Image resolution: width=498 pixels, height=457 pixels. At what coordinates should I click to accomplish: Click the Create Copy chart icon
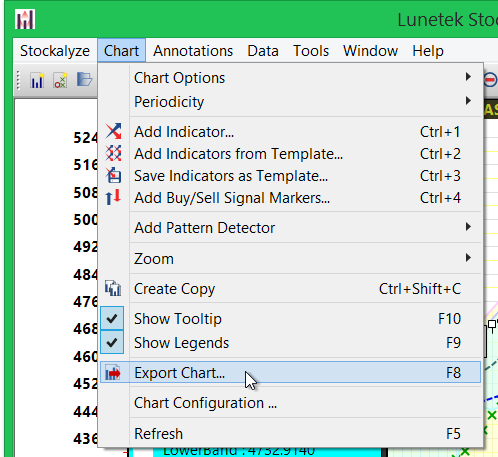point(113,288)
